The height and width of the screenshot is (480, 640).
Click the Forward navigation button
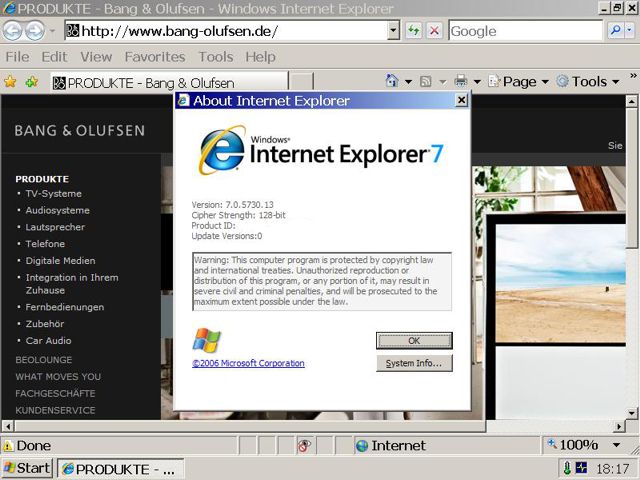coord(35,31)
